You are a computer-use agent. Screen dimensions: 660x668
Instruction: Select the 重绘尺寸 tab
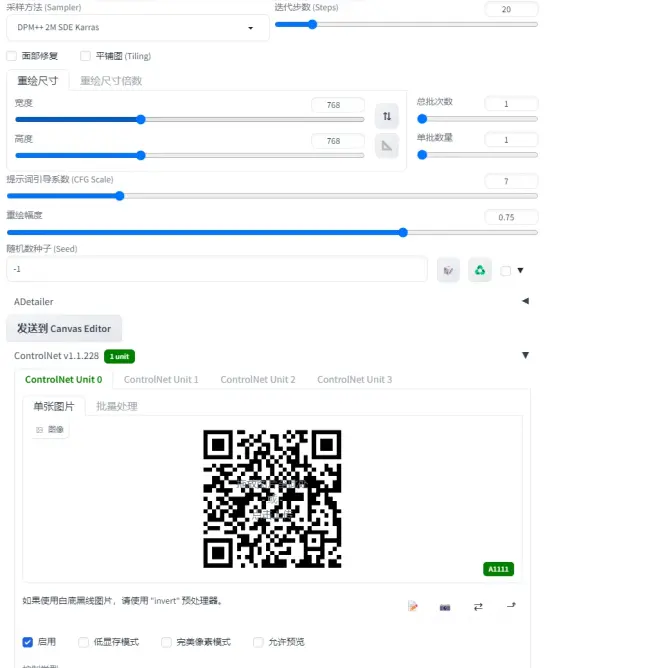click(x=37, y=81)
